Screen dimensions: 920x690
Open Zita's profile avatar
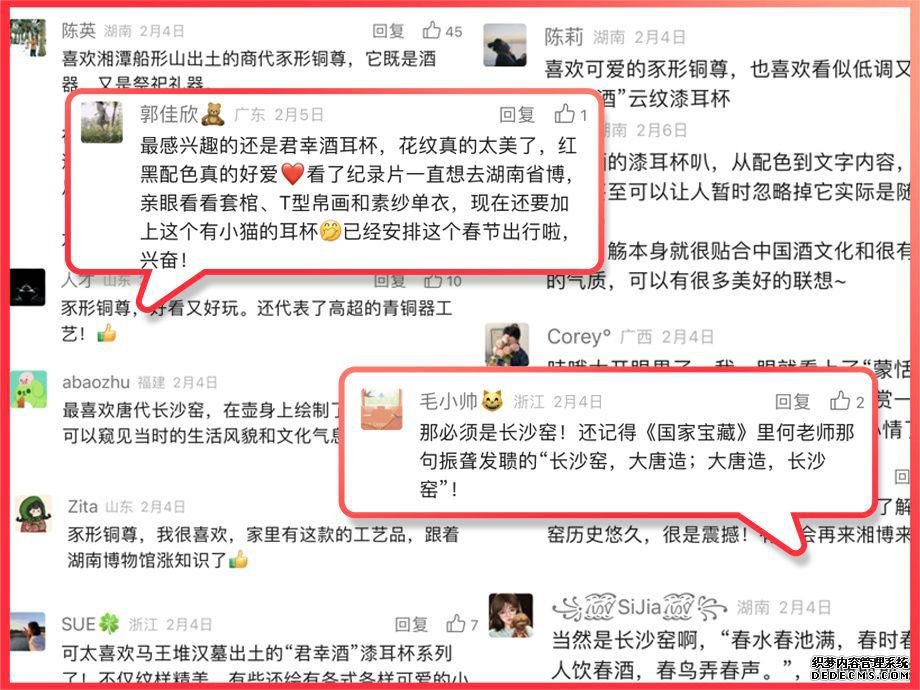35,514
